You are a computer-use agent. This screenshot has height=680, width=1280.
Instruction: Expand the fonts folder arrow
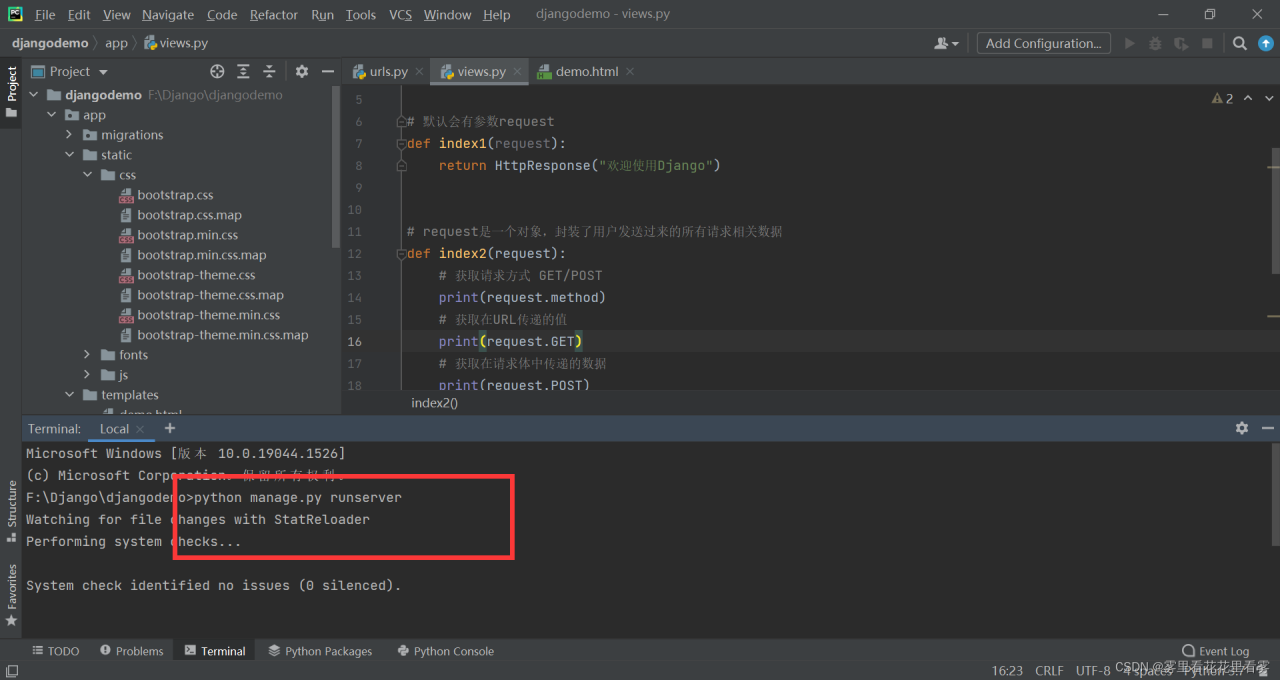pos(87,355)
